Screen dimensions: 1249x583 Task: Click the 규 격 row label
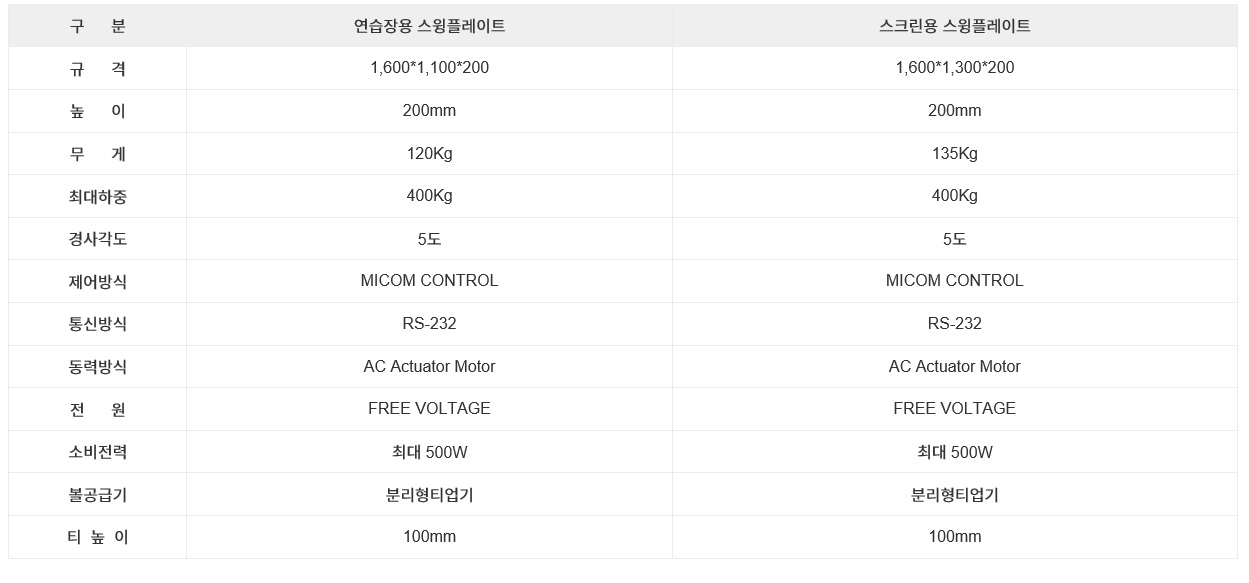[x=97, y=69]
